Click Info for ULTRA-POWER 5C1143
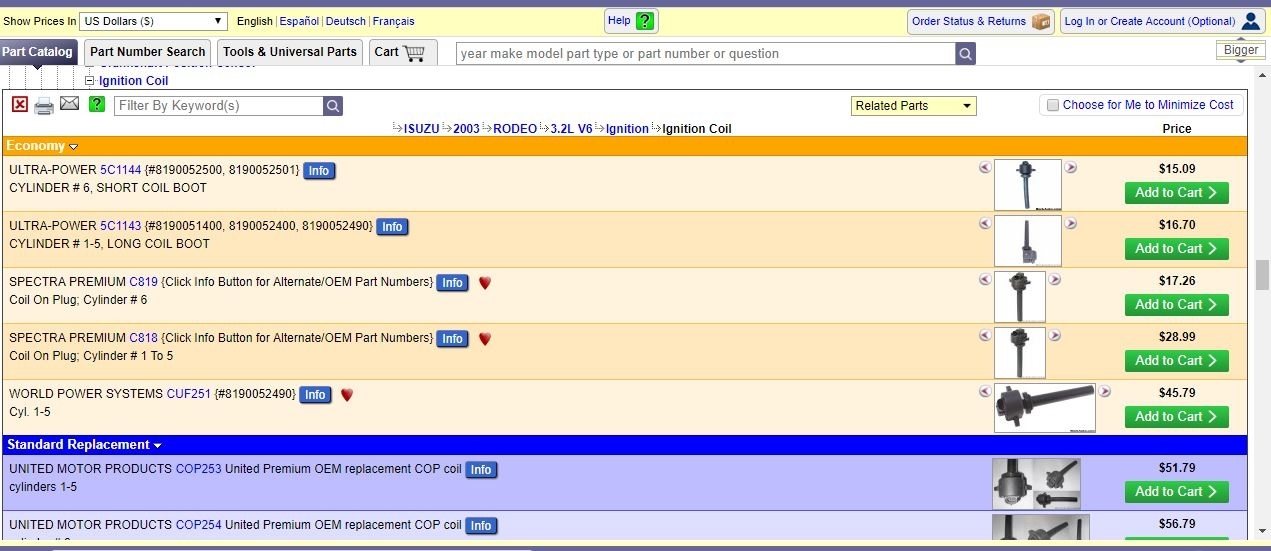Screen dimensions: 1271x551 pyautogui.click(x=392, y=227)
